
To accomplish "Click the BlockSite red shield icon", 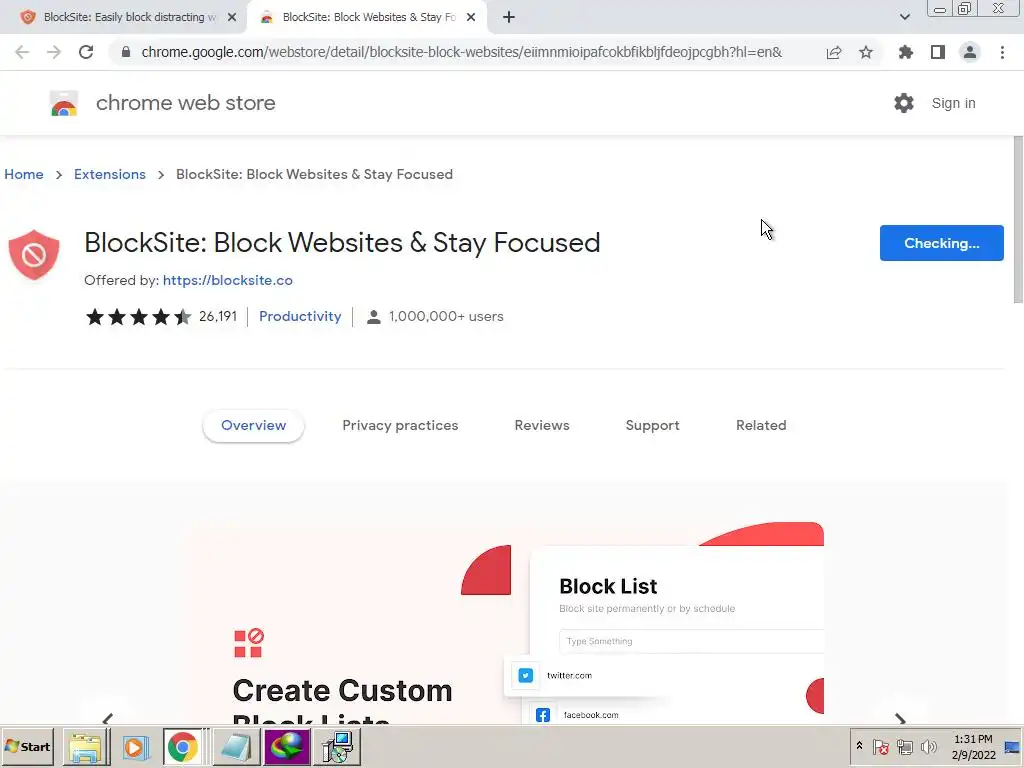I will tap(34, 255).
